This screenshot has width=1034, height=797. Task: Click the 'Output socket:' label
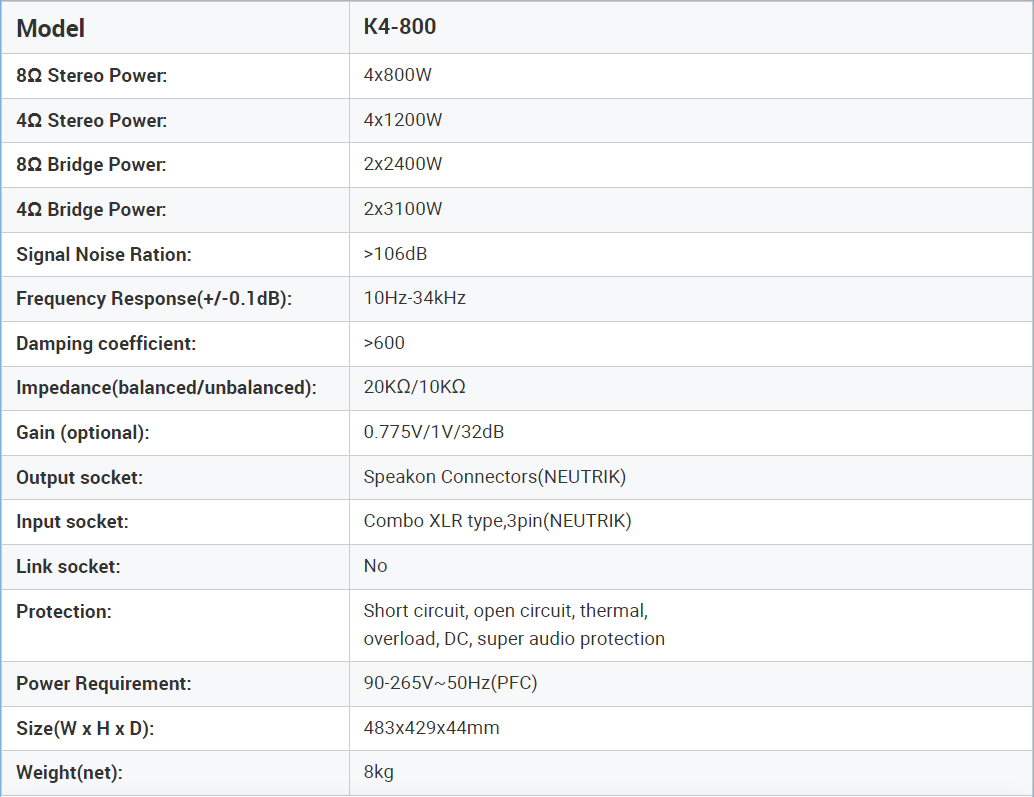(79, 477)
